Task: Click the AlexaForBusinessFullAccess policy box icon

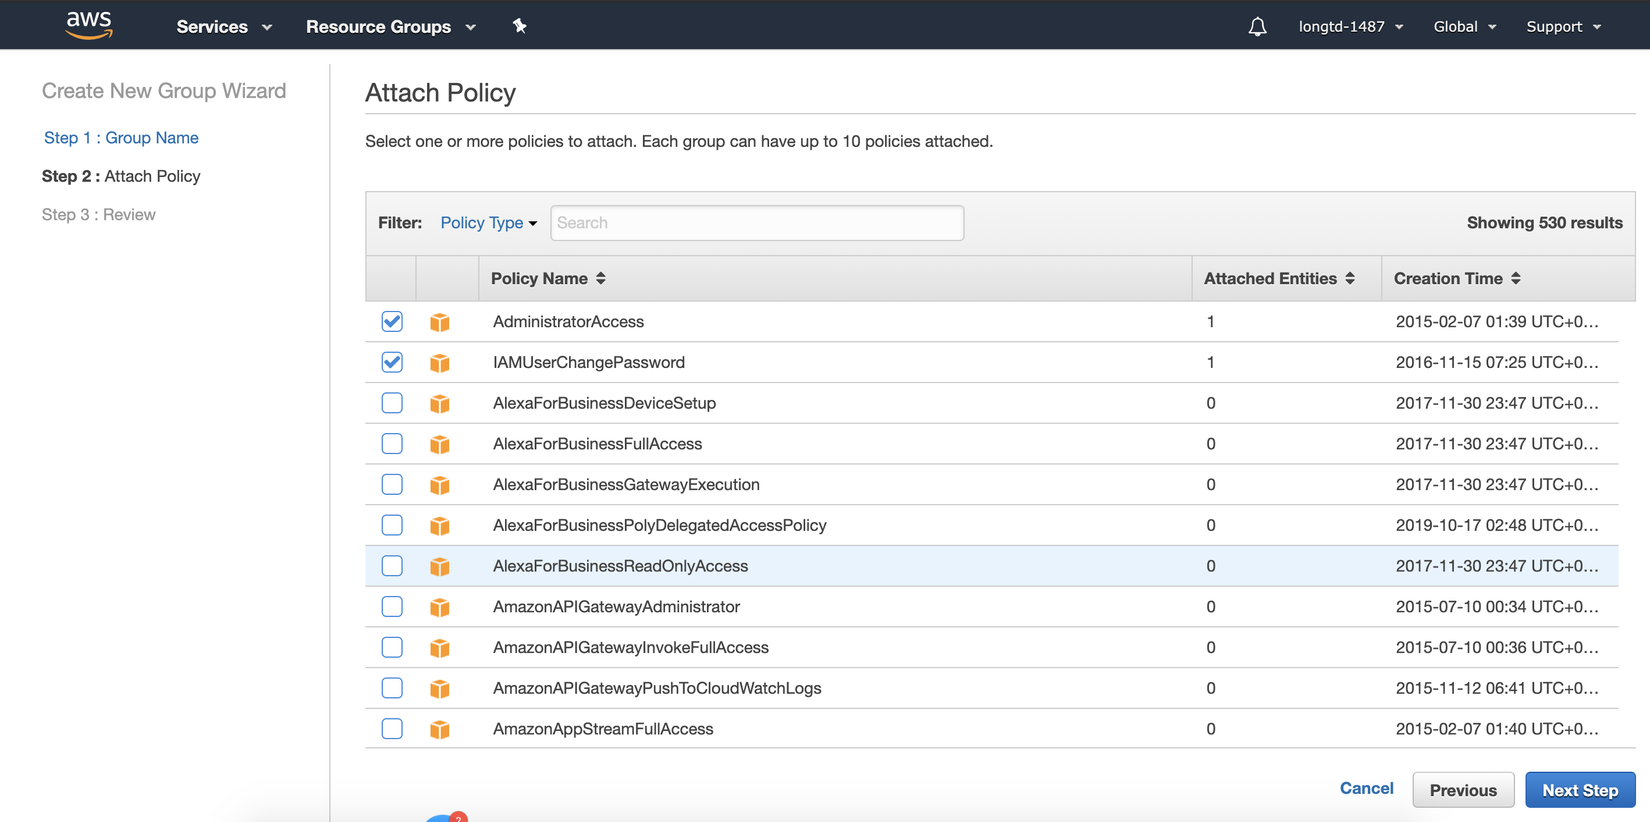Action: [x=440, y=444]
